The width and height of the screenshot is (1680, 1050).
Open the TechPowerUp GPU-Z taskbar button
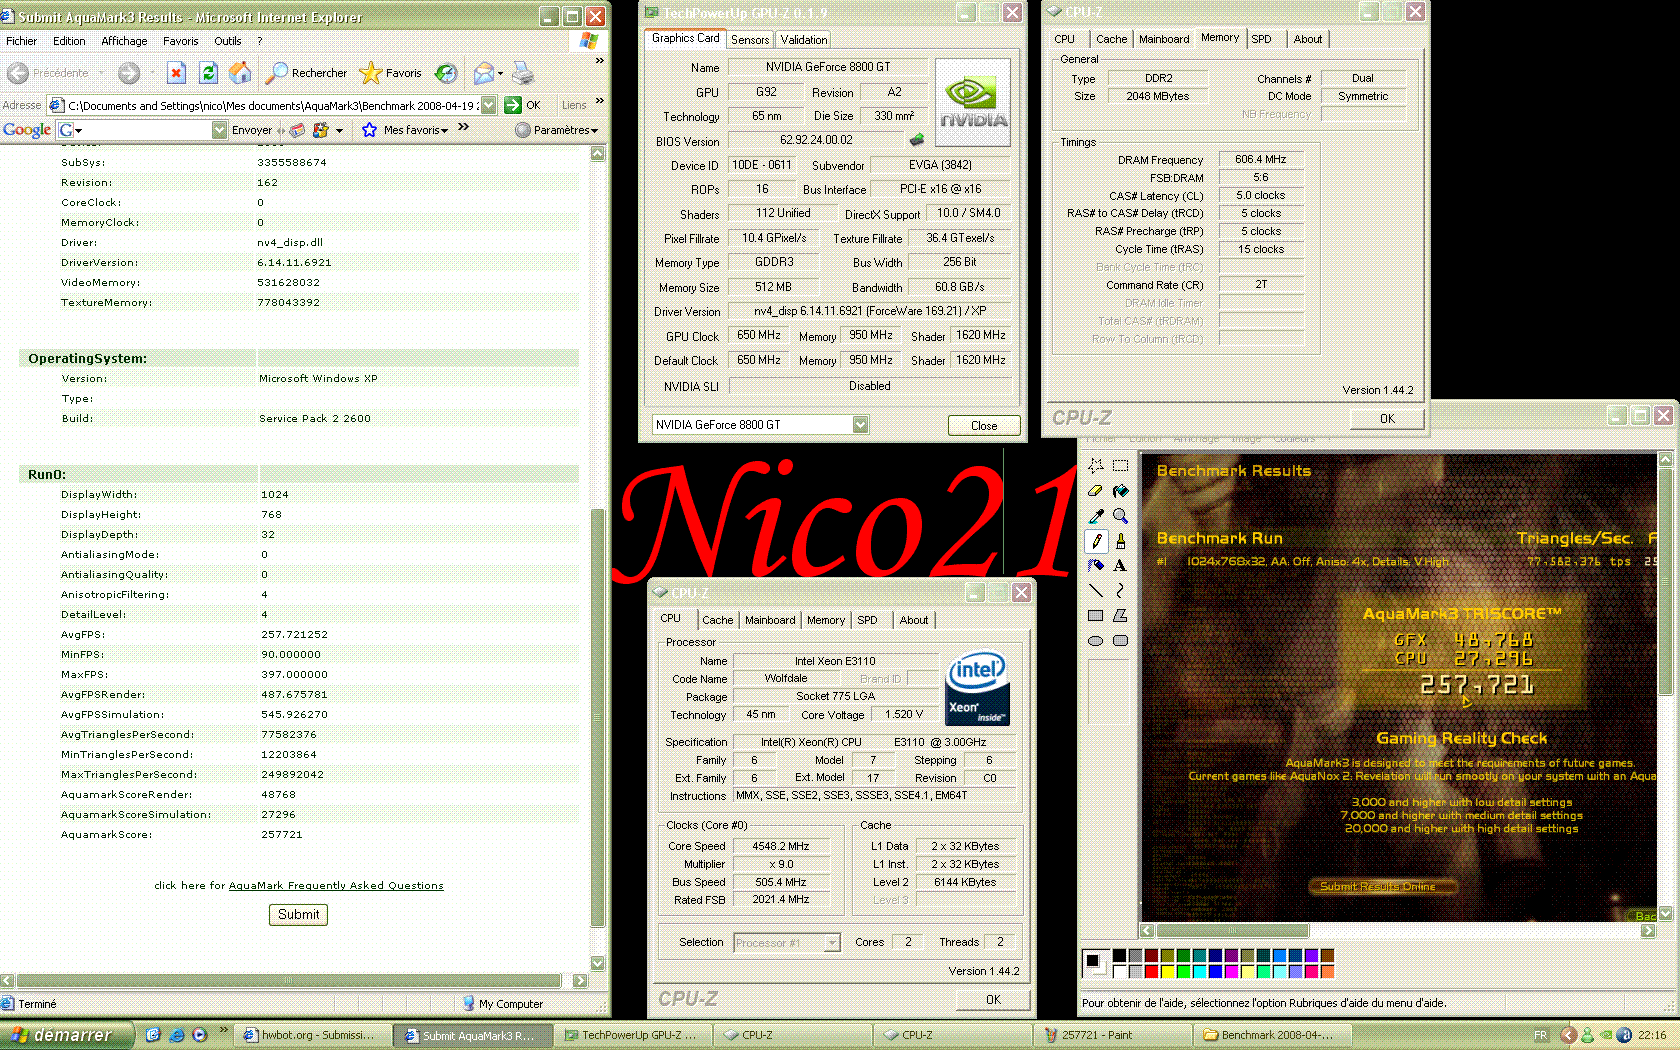click(634, 1035)
